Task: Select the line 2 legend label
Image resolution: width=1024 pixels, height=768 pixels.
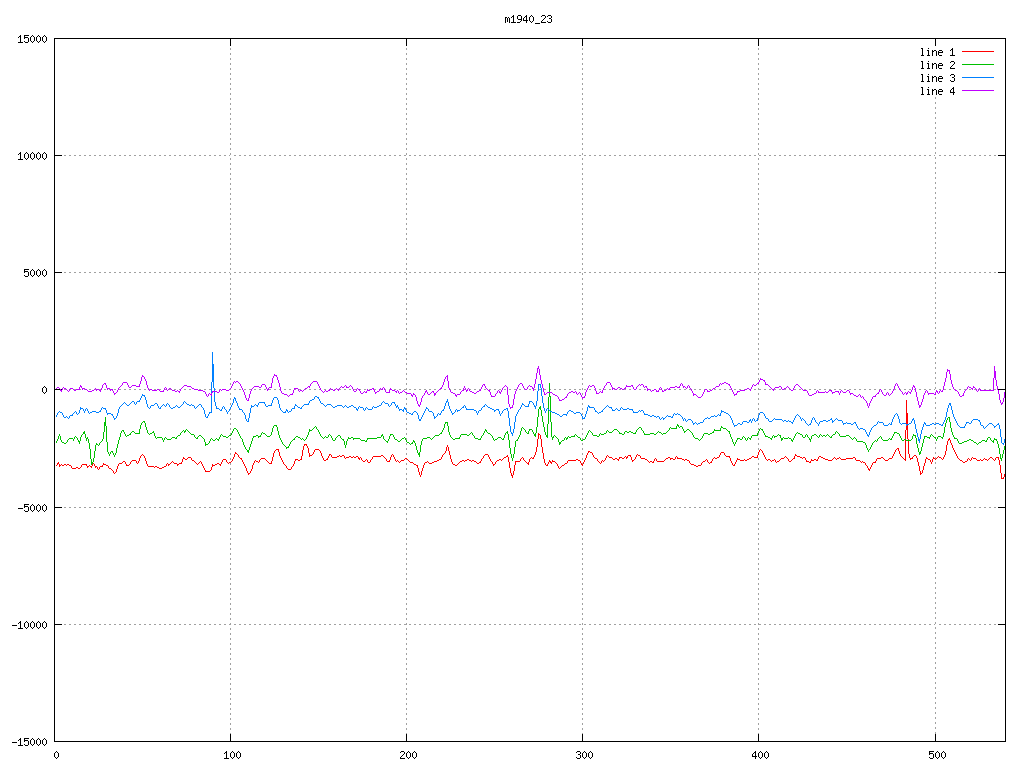Action: pyautogui.click(x=937, y=65)
